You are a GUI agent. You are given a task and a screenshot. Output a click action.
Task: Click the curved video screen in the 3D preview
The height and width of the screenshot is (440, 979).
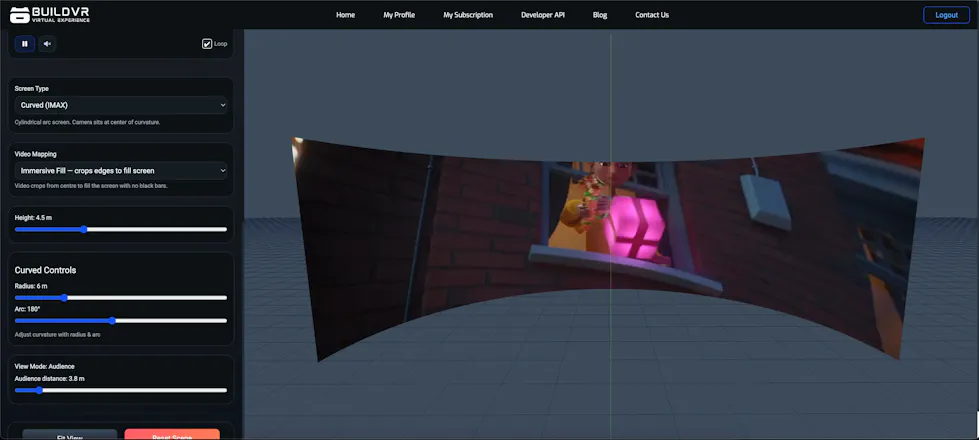(x=609, y=250)
